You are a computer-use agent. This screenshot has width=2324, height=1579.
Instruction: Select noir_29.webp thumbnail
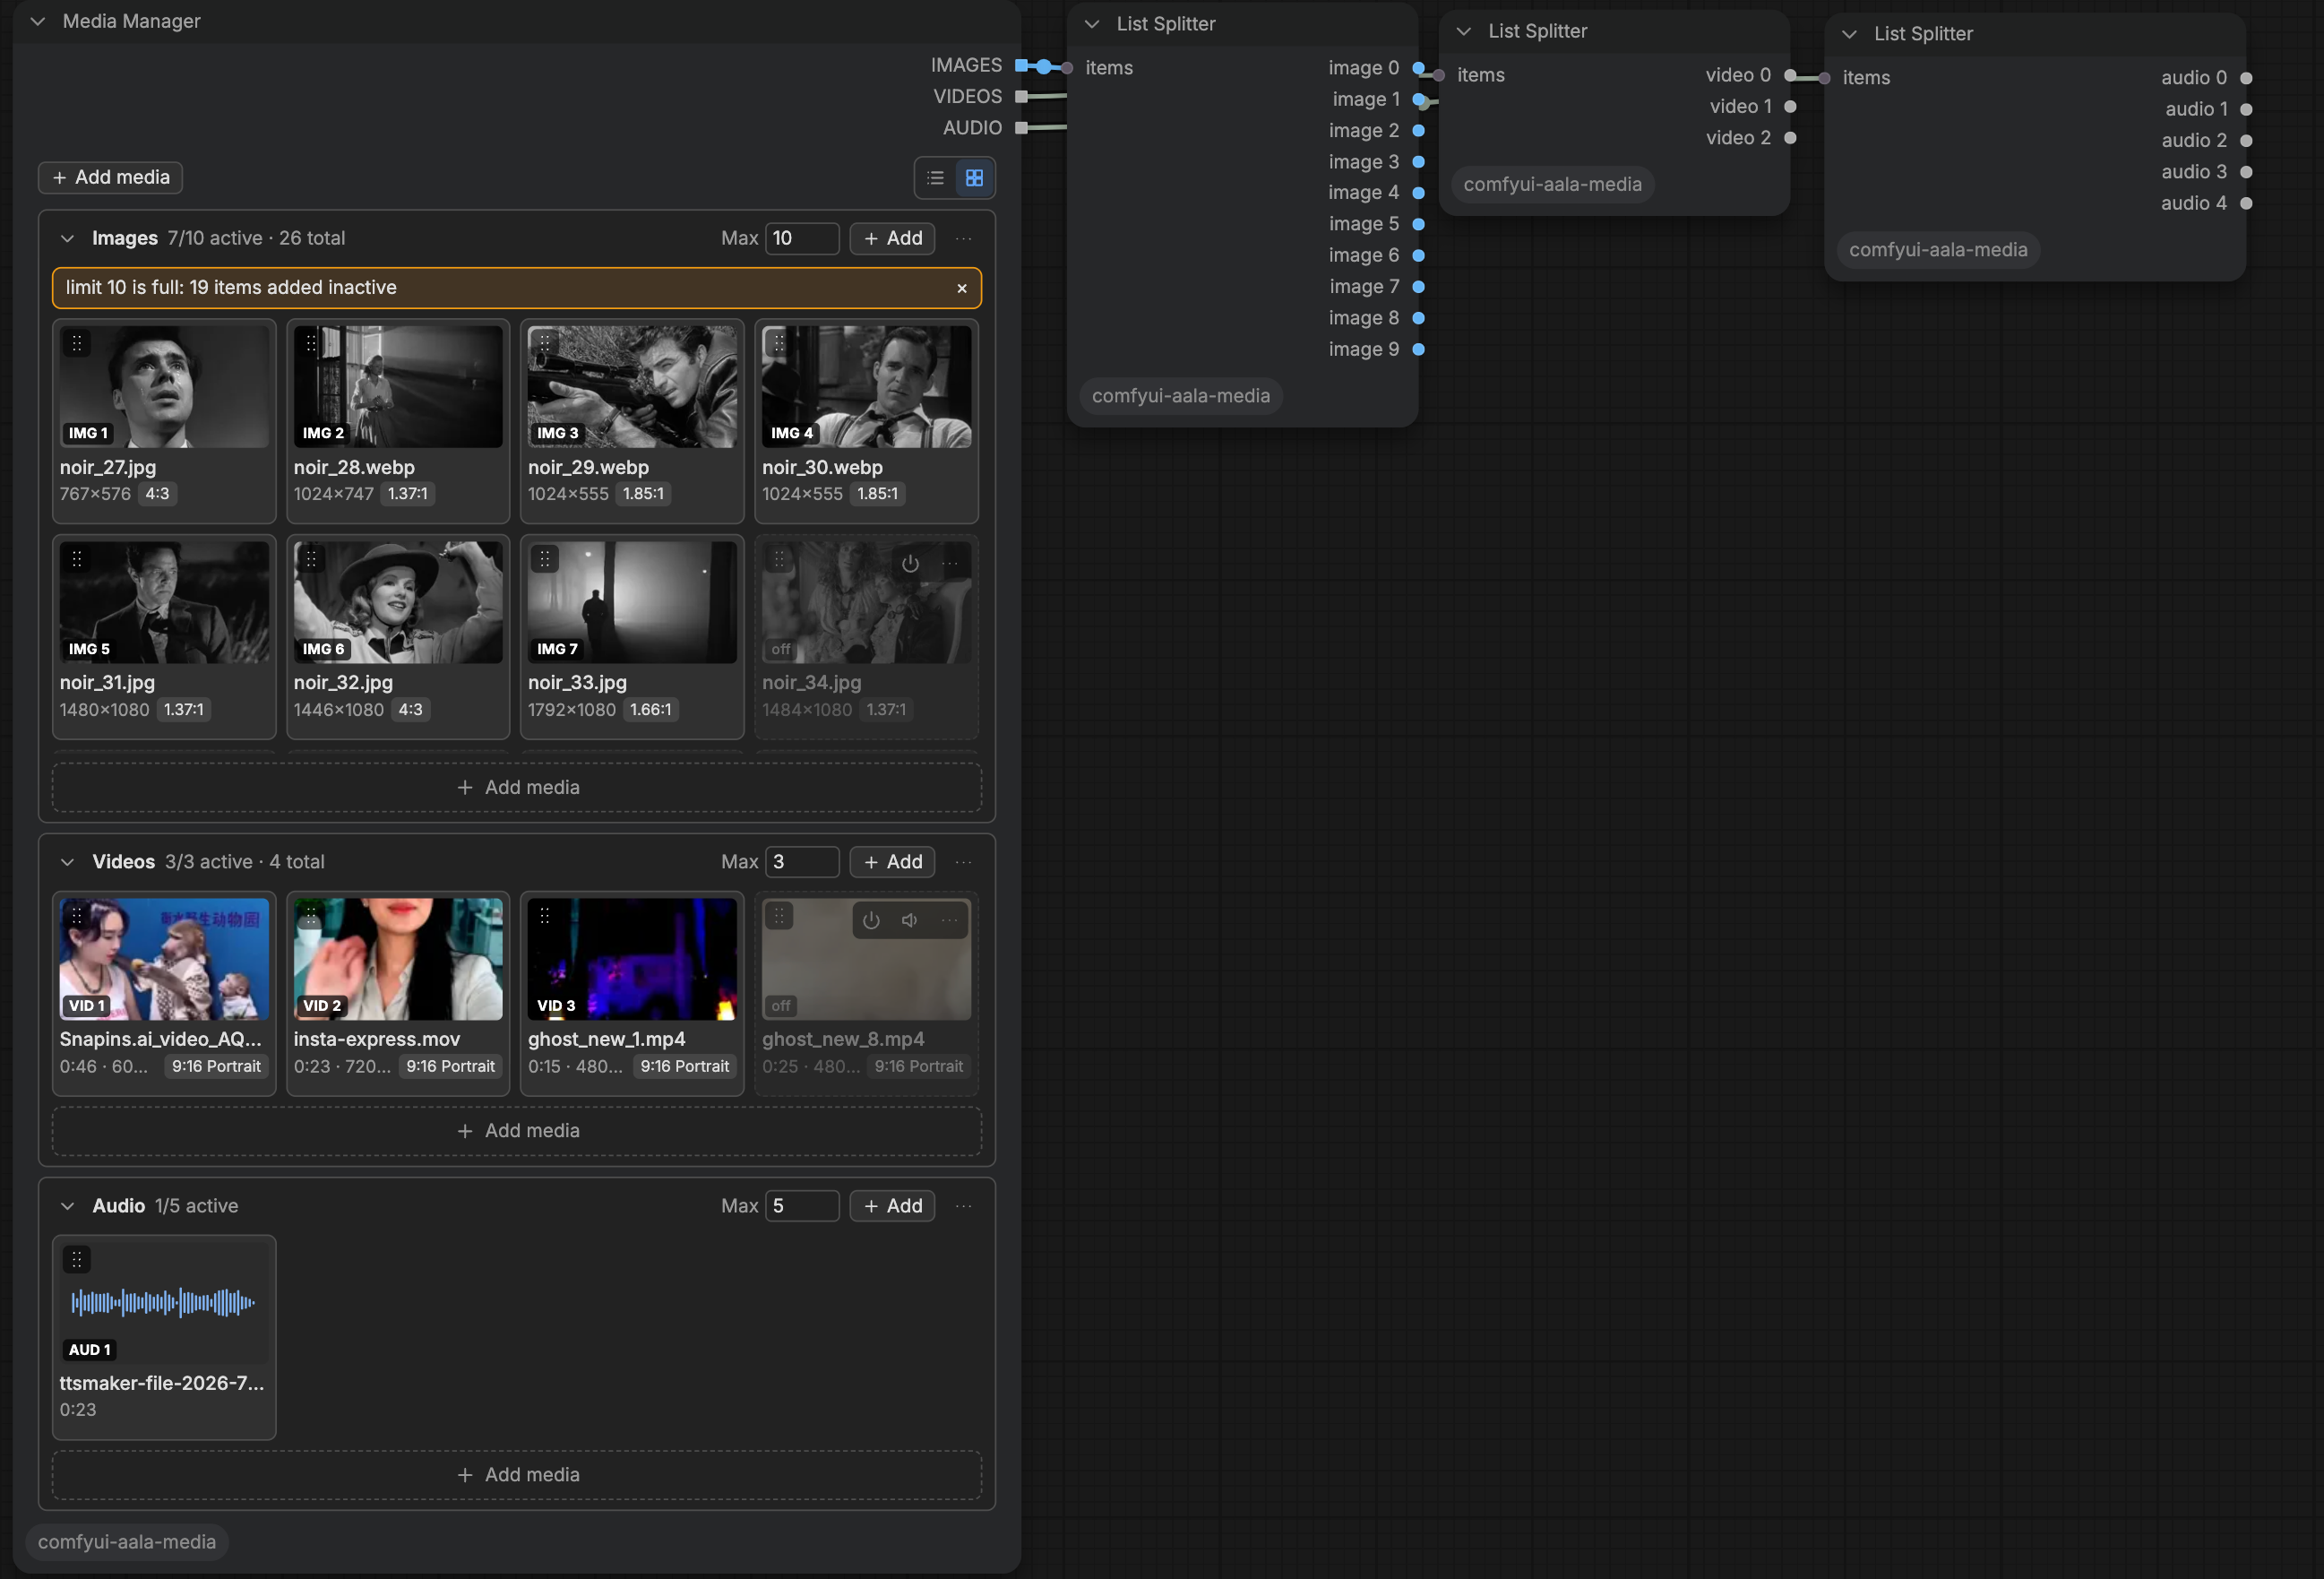pyautogui.click(x=632, y=387)
